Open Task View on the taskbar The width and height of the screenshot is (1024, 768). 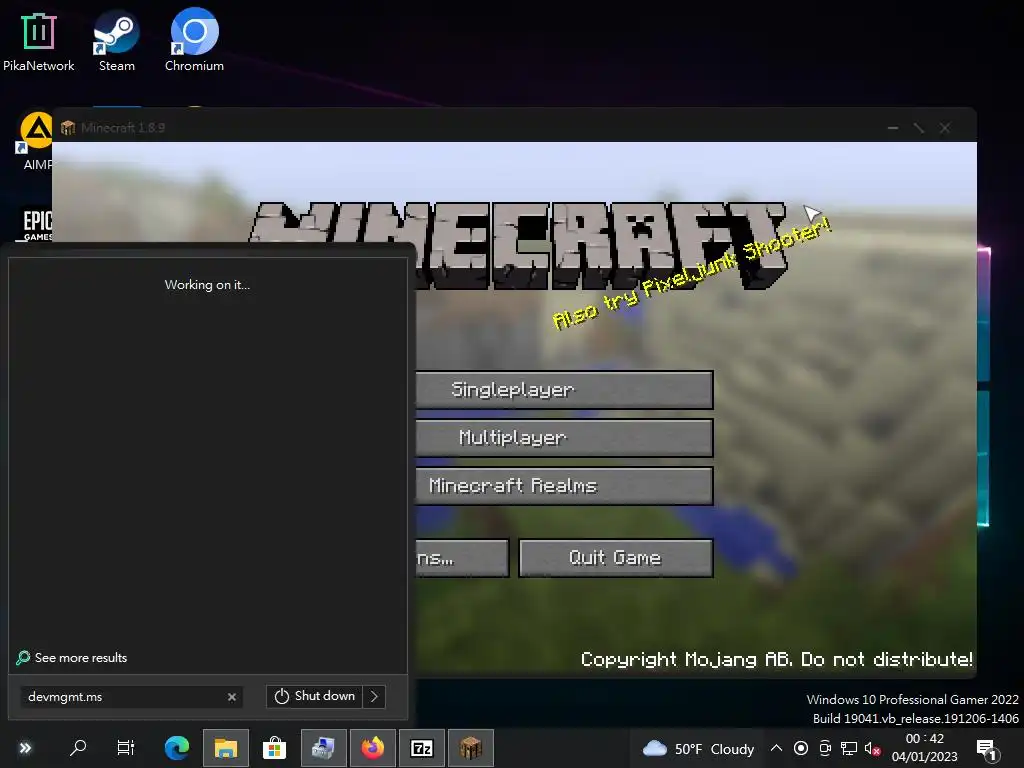(x=125, y=748)
